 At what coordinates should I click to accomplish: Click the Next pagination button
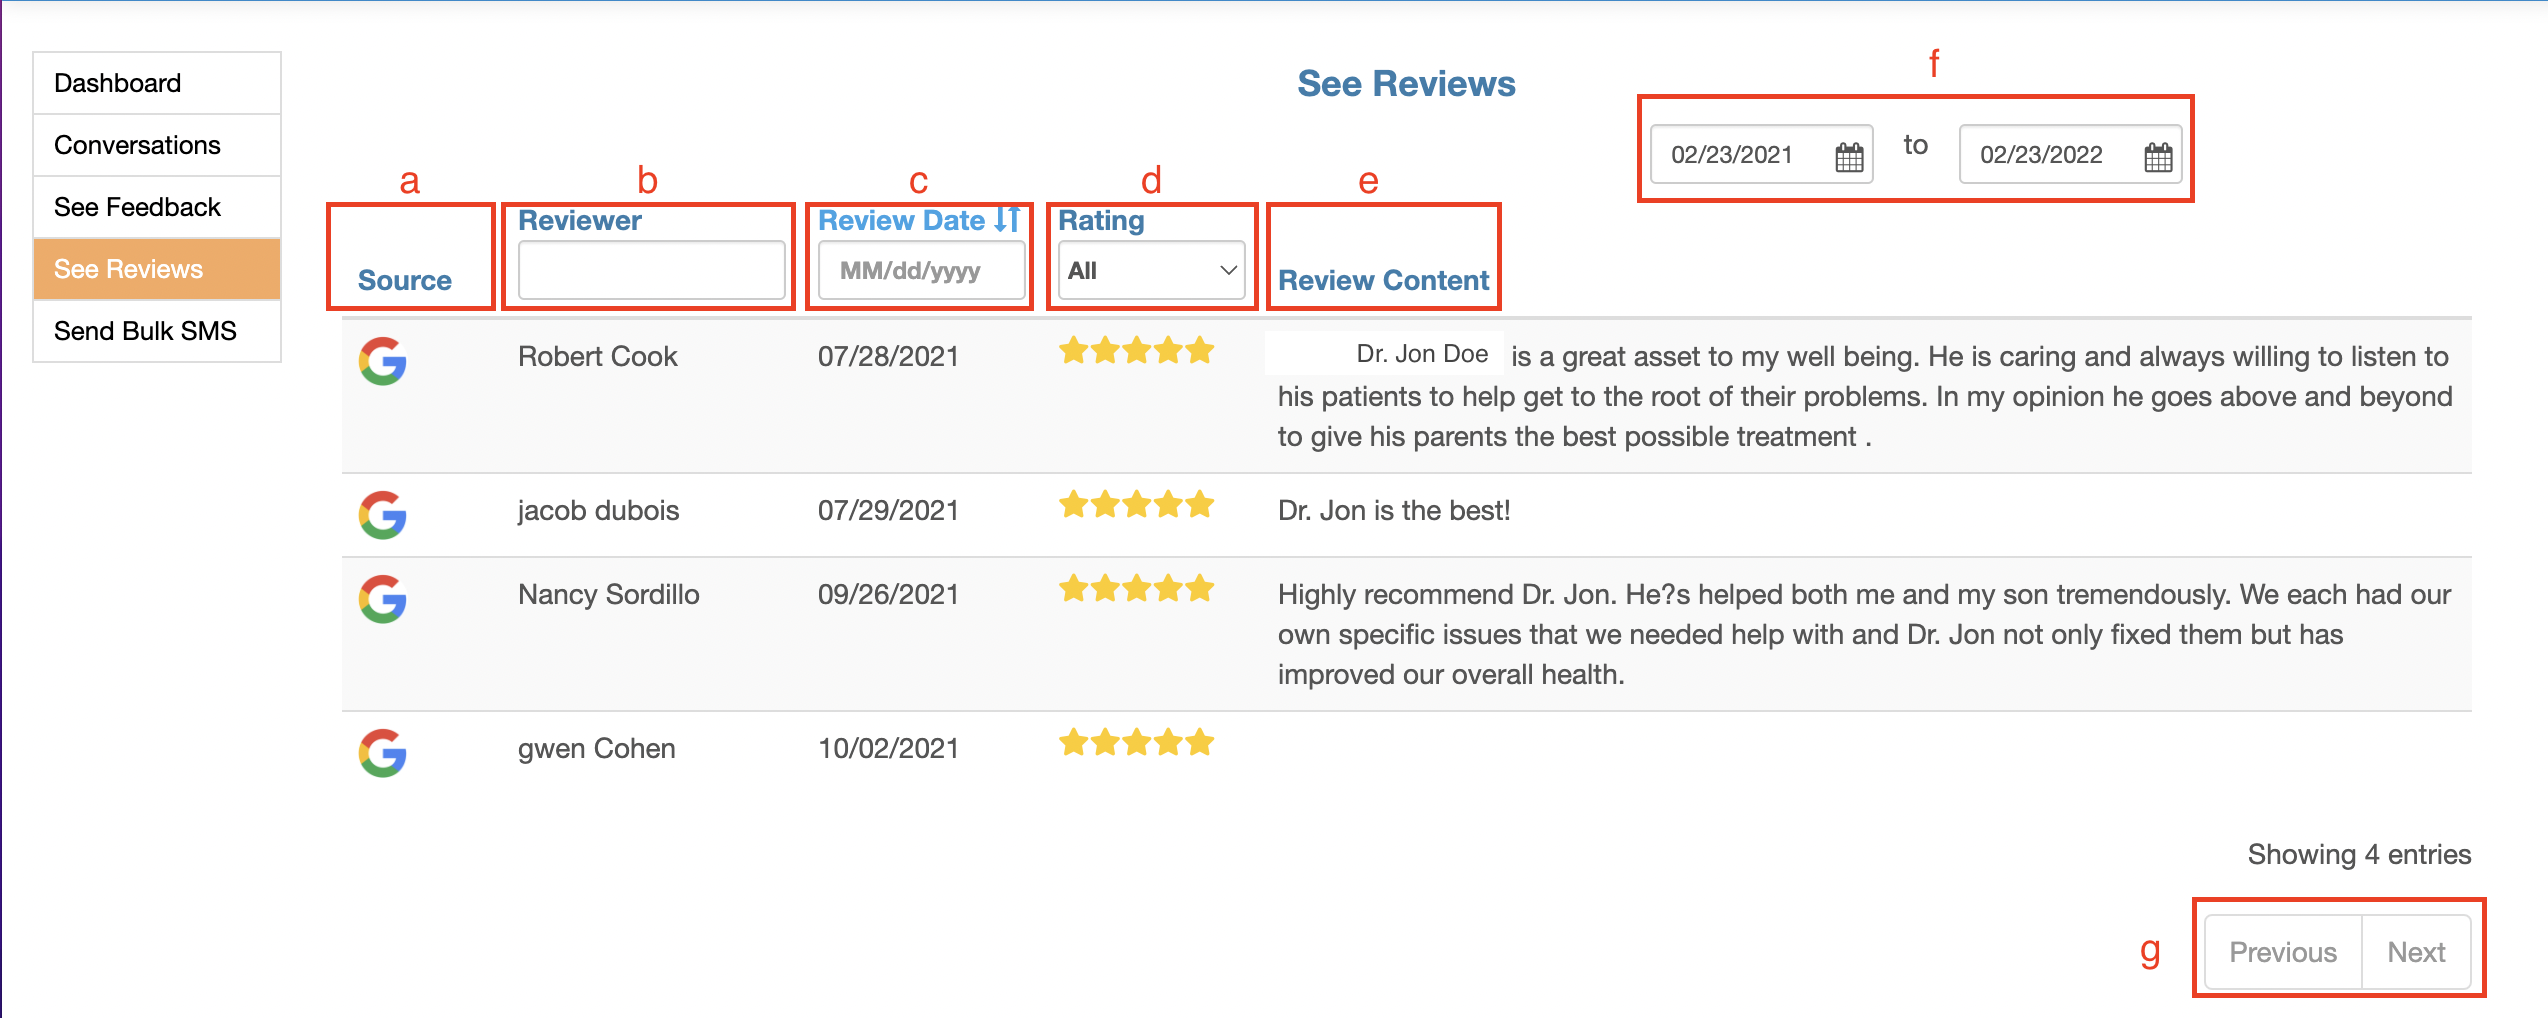2416,952
